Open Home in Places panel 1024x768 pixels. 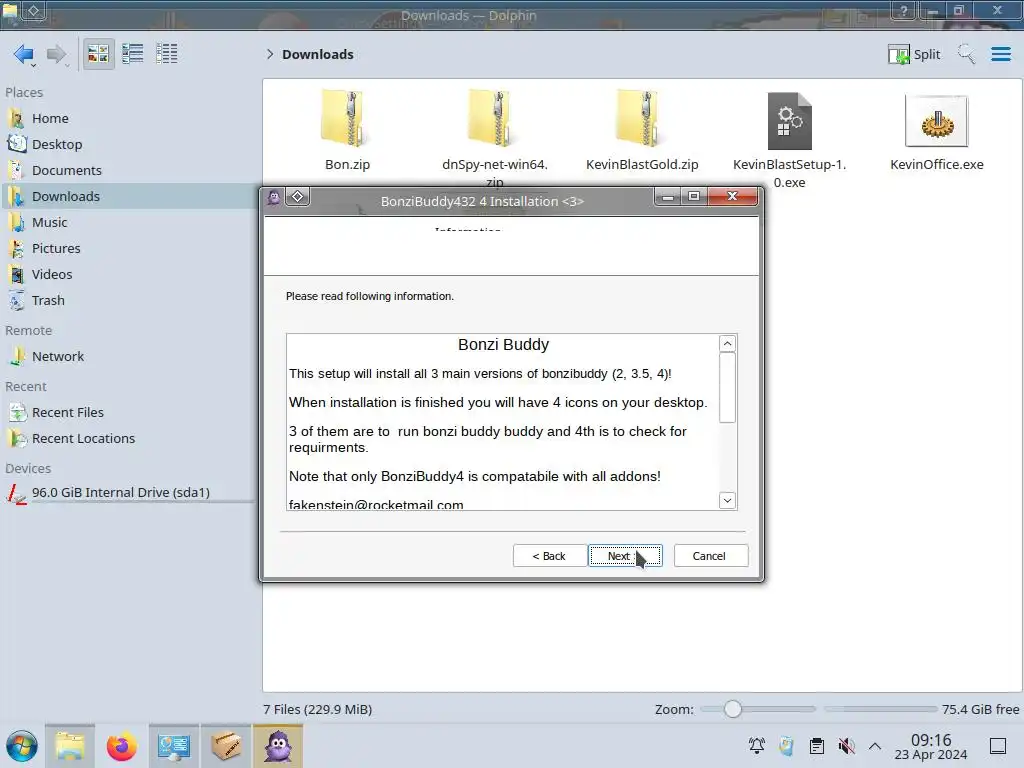point(127,118)
